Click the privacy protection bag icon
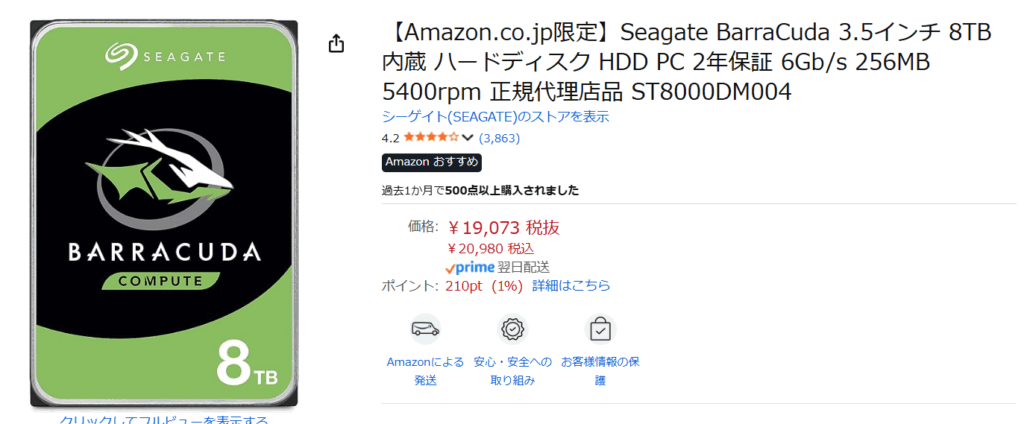Image resolution: width=1024 pixels, height=424 pixels. tap(600, 329)
